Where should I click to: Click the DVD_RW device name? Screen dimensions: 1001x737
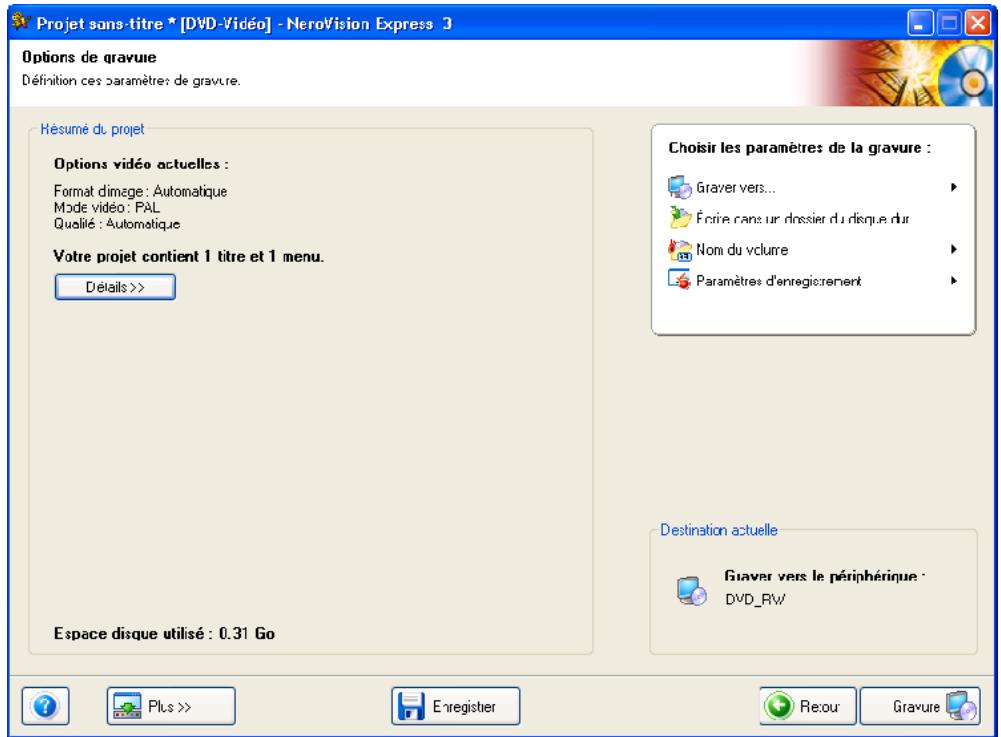755,599
